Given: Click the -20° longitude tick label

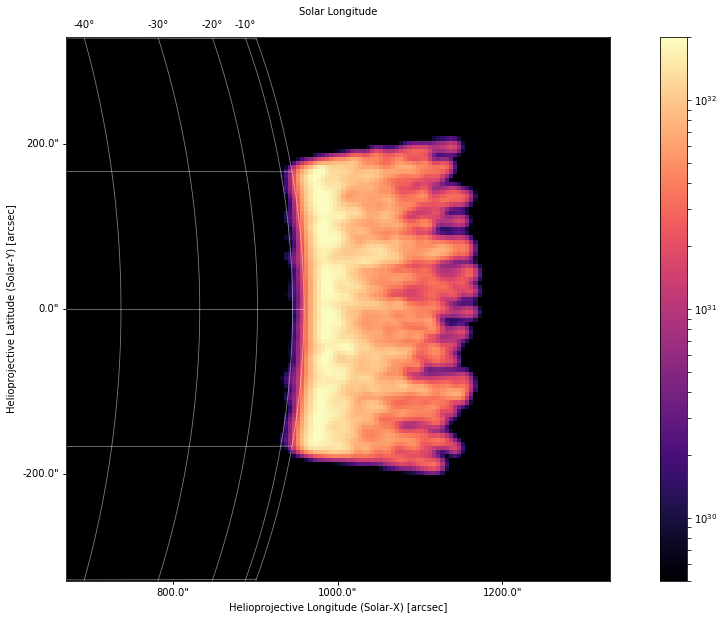Looking at the screenshot, I should point(212,24).
